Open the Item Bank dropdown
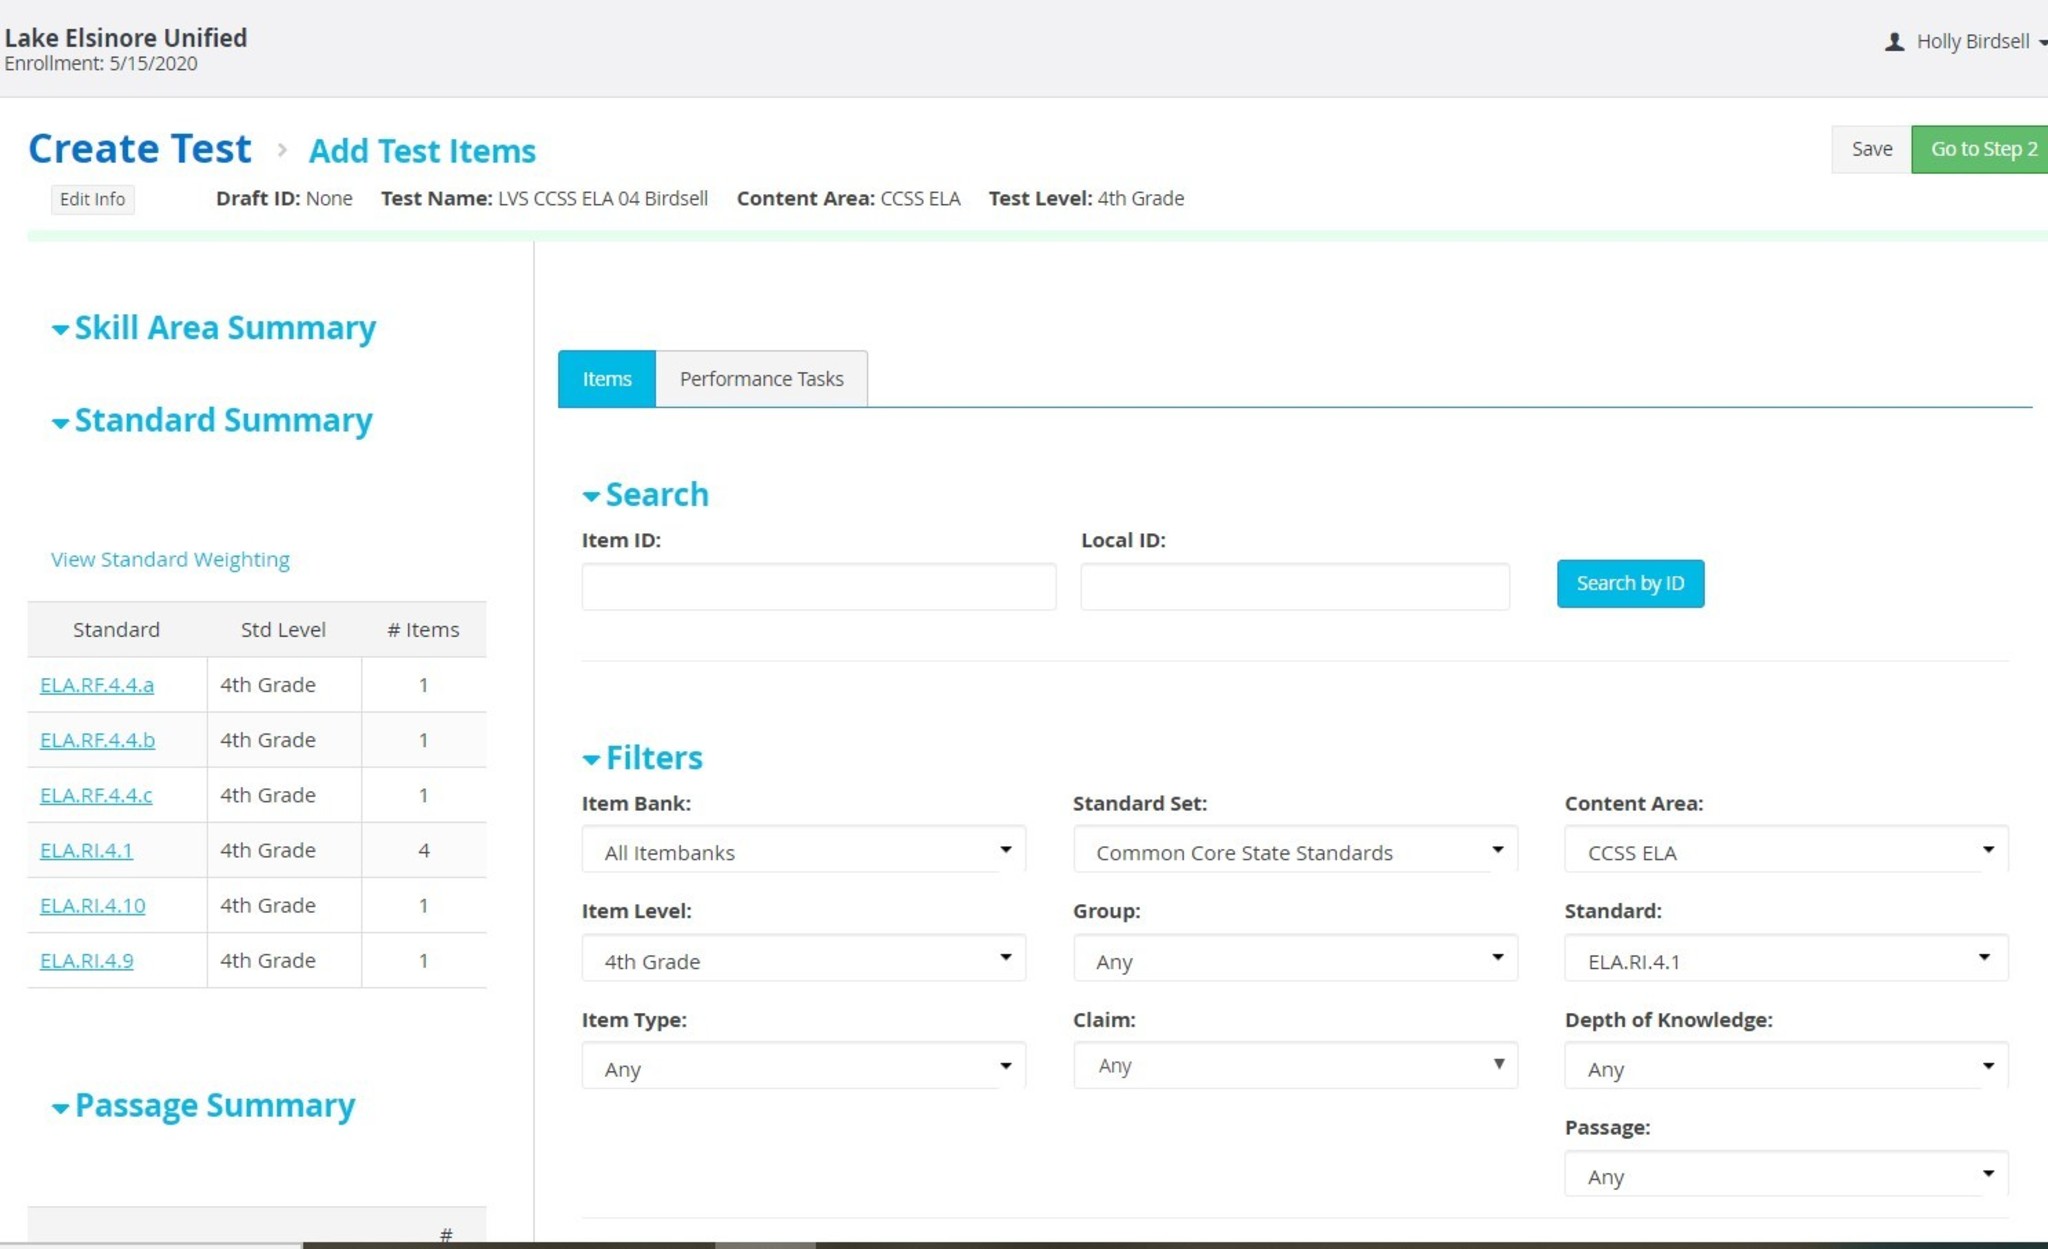The image size is (2048, 1249). (x=803, y=851)
